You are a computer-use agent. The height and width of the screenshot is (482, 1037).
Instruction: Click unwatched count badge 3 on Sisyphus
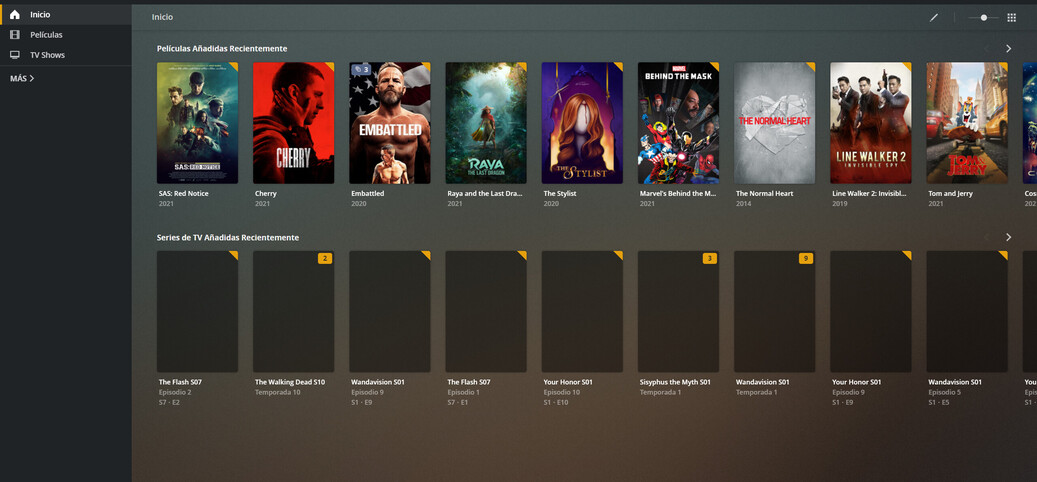click(x=710, y=259)
